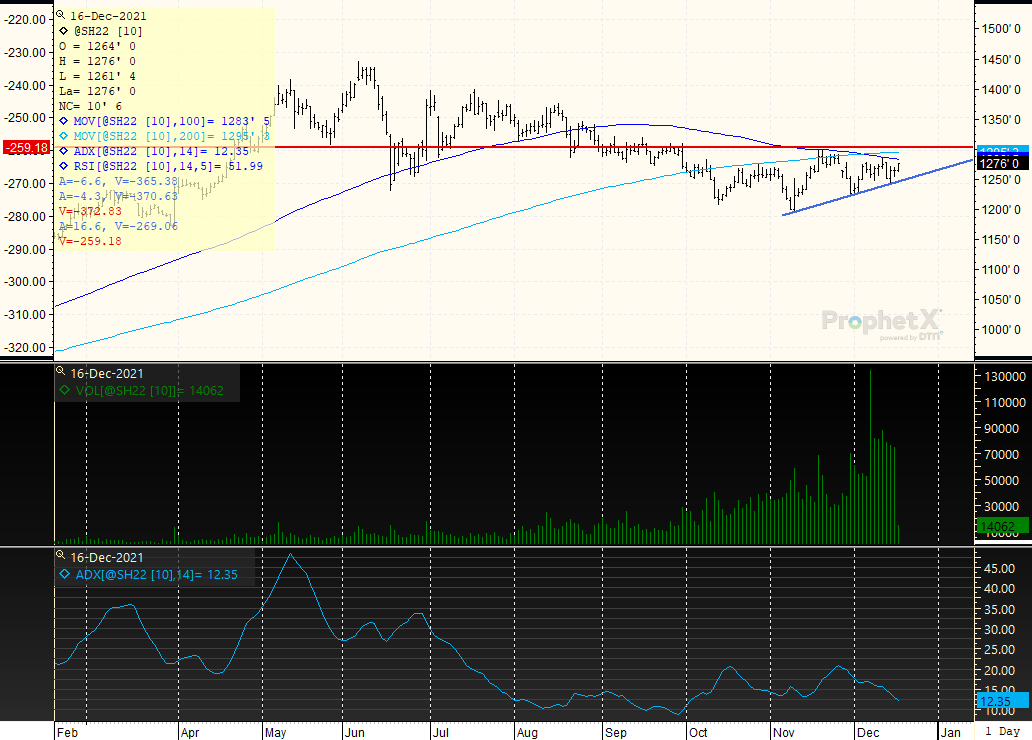Screen dimensions: 1032x740
Task: Click the red -259.18 label on left axis
Action: coord(27,147)
